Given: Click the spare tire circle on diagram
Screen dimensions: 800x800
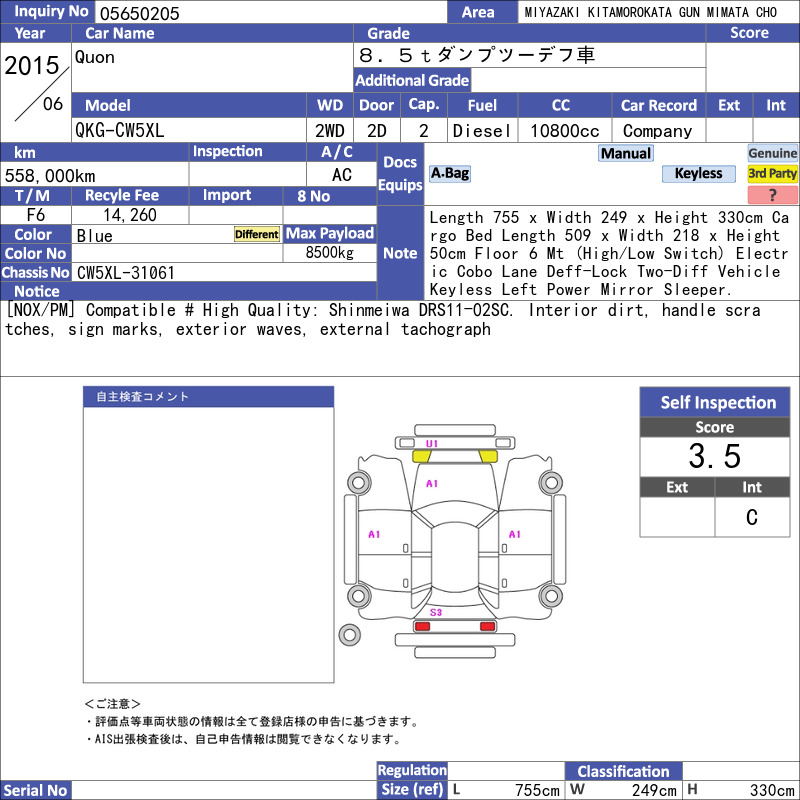Looking at the screenshot, I should tap(349, 635).
